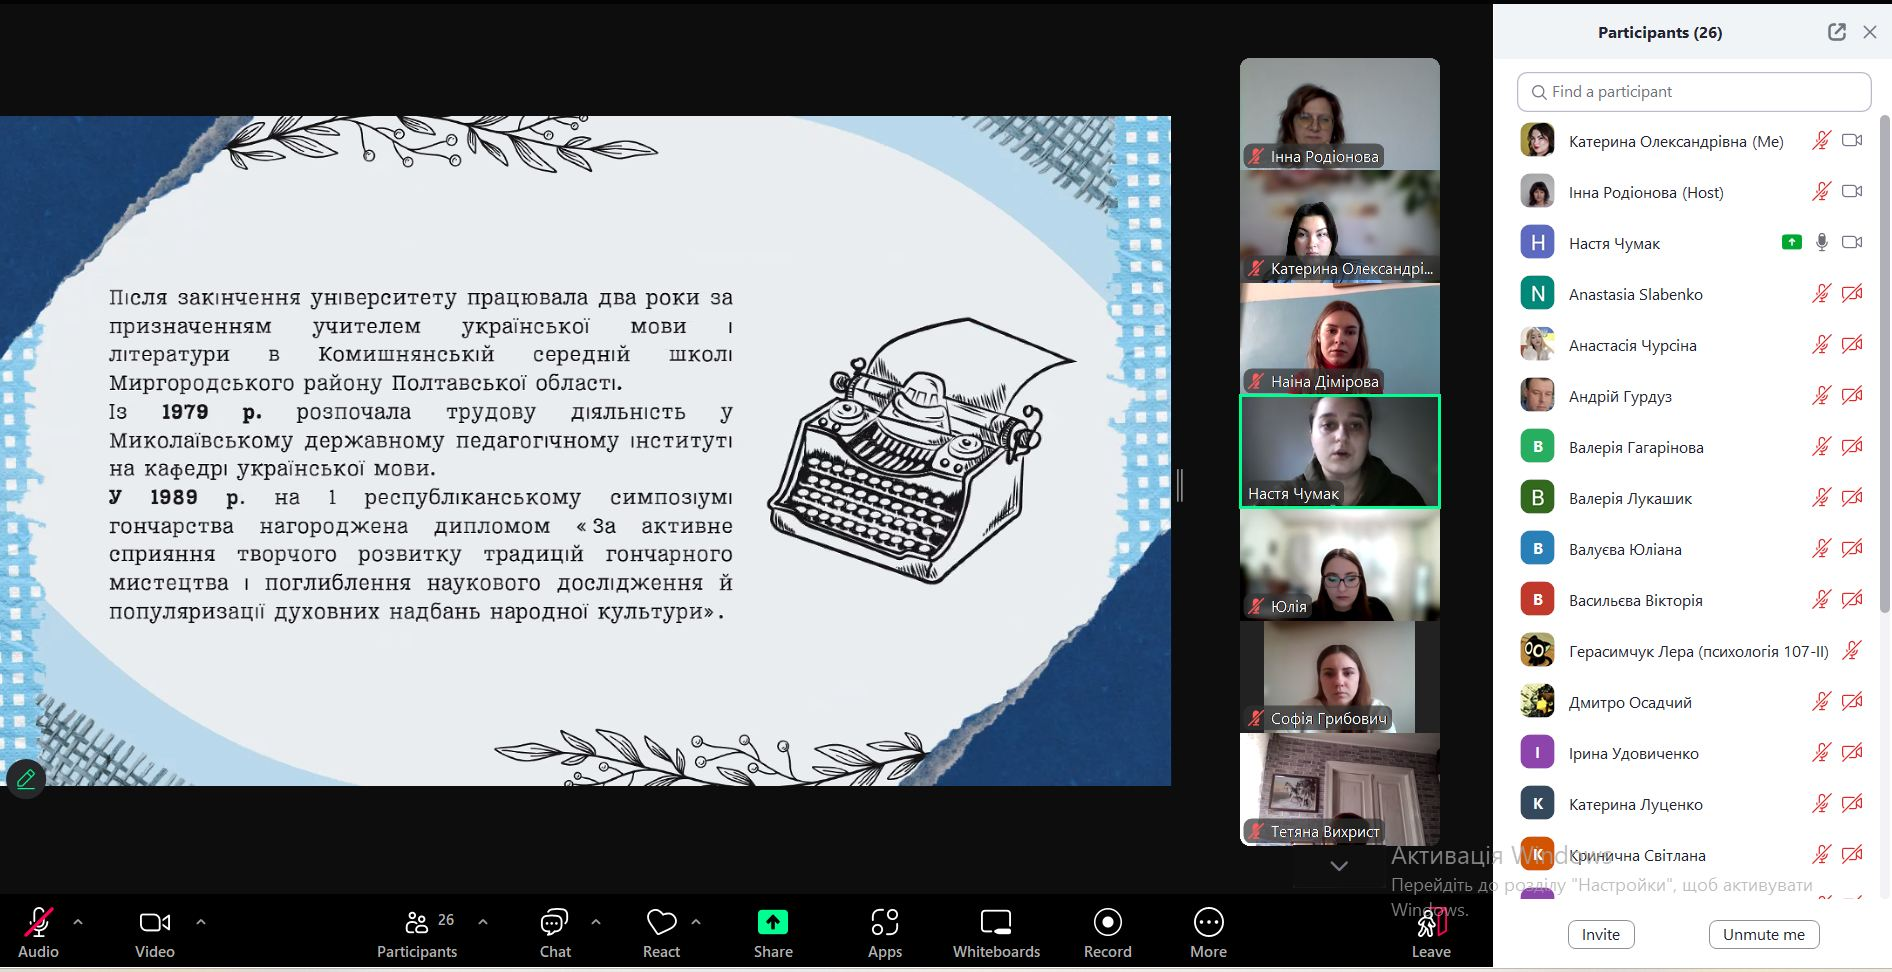Image resolution: width=1892 pixels, height=972 pixels.
Task: Start recording with the Record icon
Action: (x=1107, y=922)
